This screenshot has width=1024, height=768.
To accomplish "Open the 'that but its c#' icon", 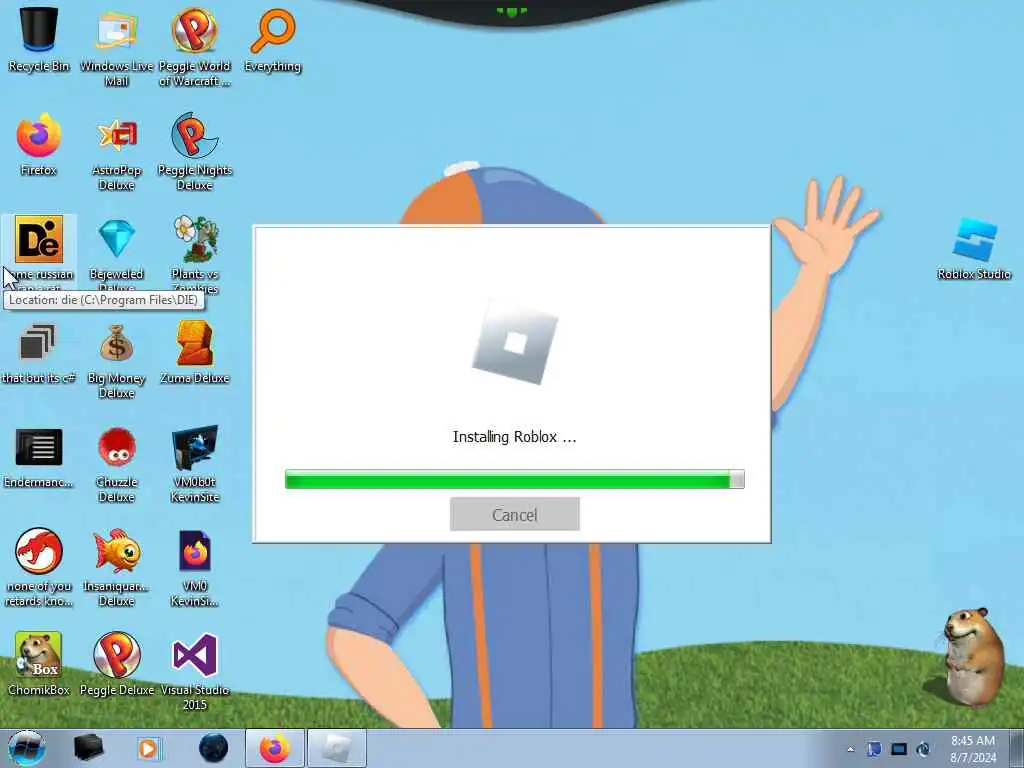I will (39, 353).
